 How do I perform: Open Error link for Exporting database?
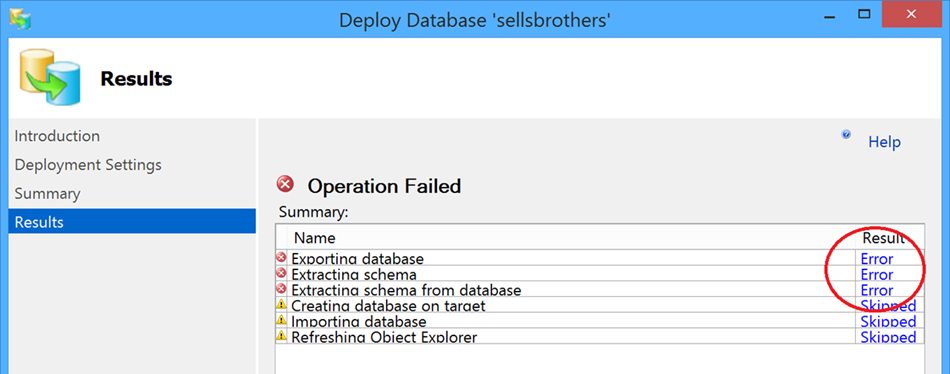click(x=877, y=259)
